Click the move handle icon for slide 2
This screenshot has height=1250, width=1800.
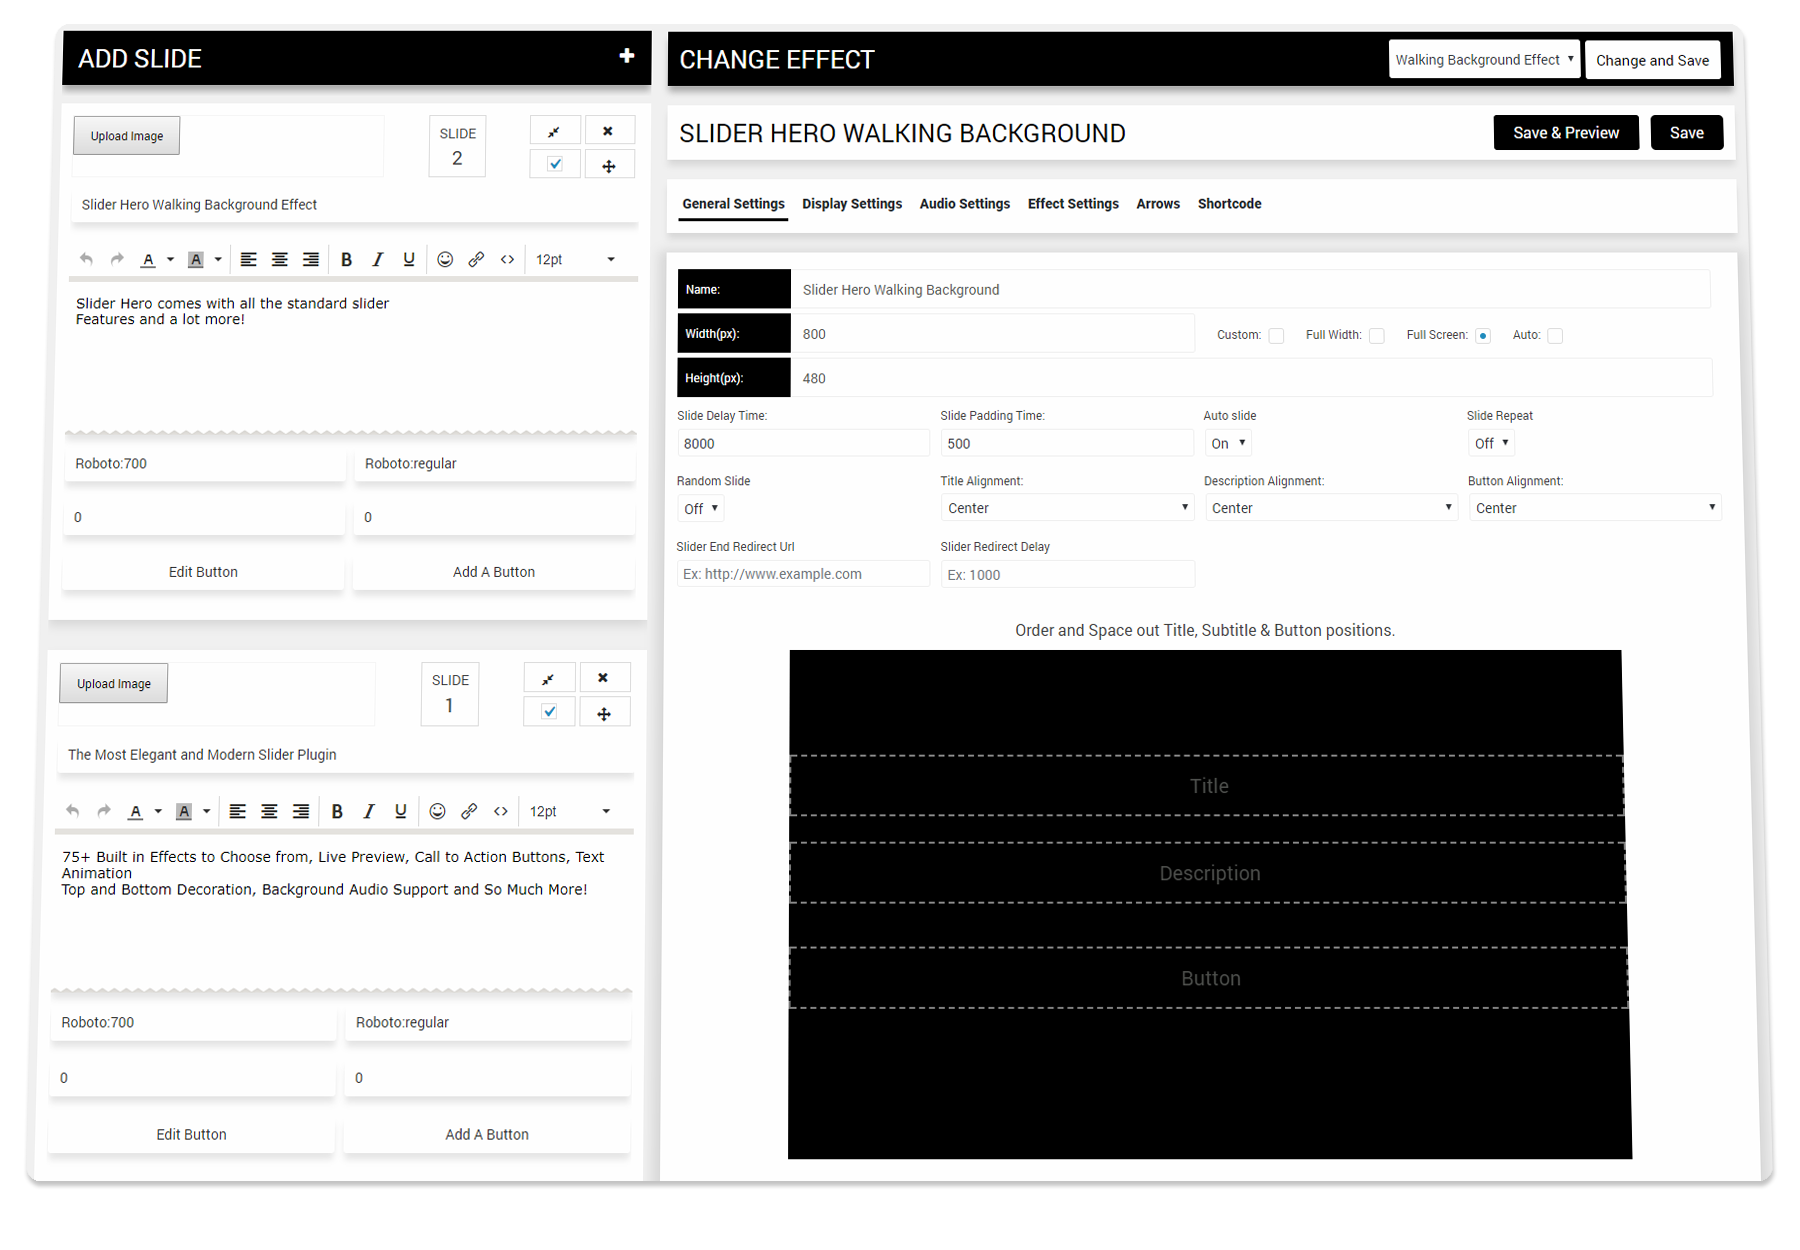point(608,165)
